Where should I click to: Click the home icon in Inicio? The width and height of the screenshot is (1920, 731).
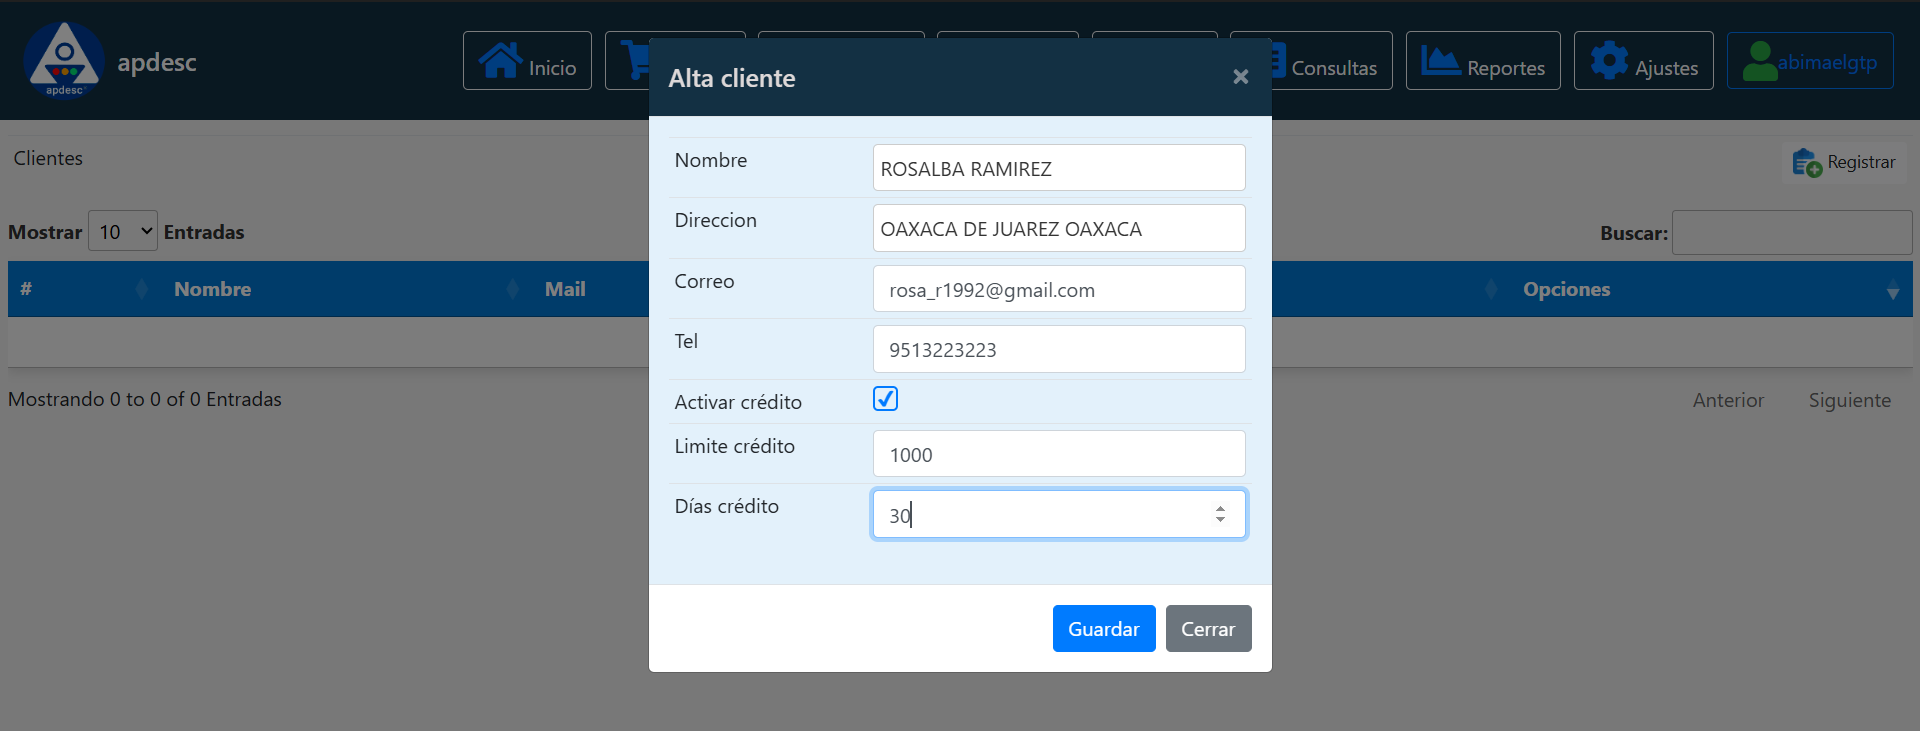[500, 60]
